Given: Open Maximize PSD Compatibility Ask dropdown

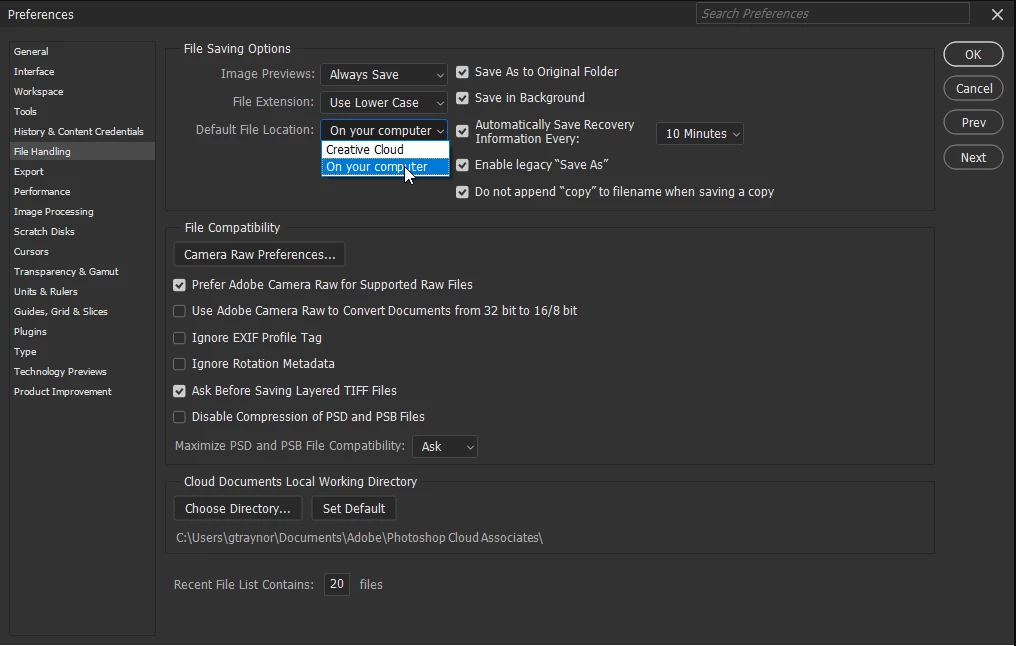Looking at the screenshot, I should point(445,446).
